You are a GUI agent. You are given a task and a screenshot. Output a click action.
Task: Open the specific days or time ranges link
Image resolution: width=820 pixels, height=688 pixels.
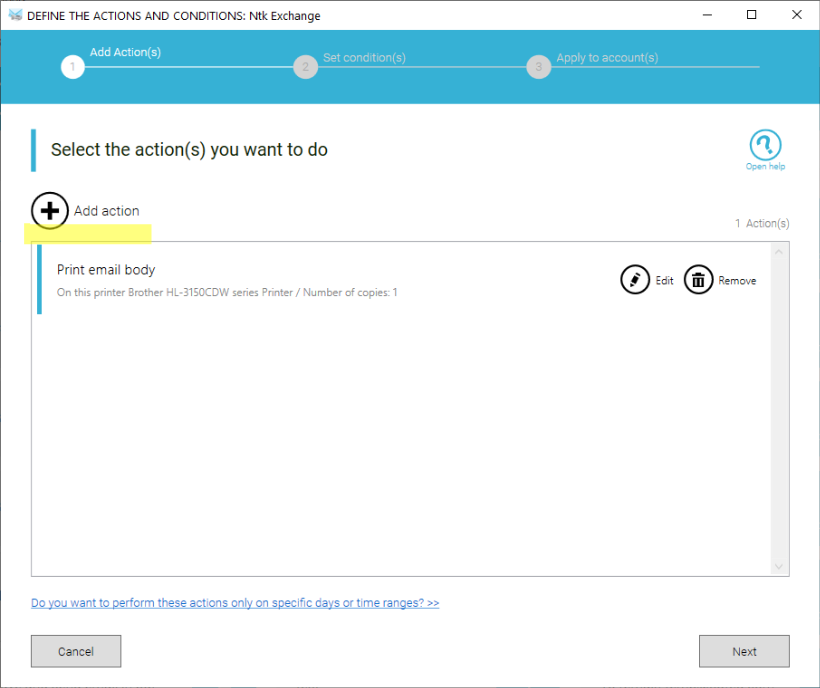pos(235,602)
